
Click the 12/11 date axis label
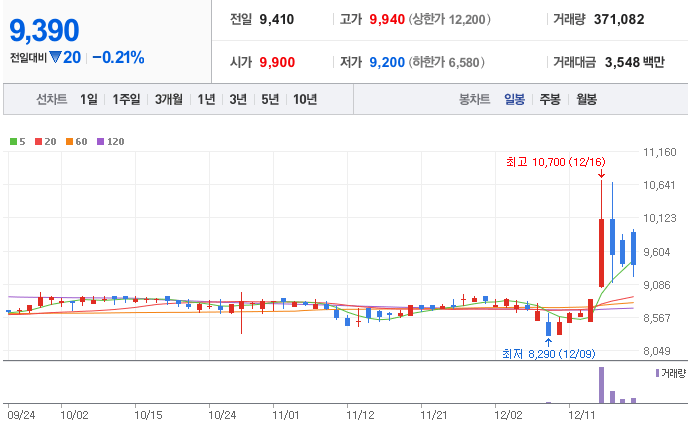(x=582, y=415)
